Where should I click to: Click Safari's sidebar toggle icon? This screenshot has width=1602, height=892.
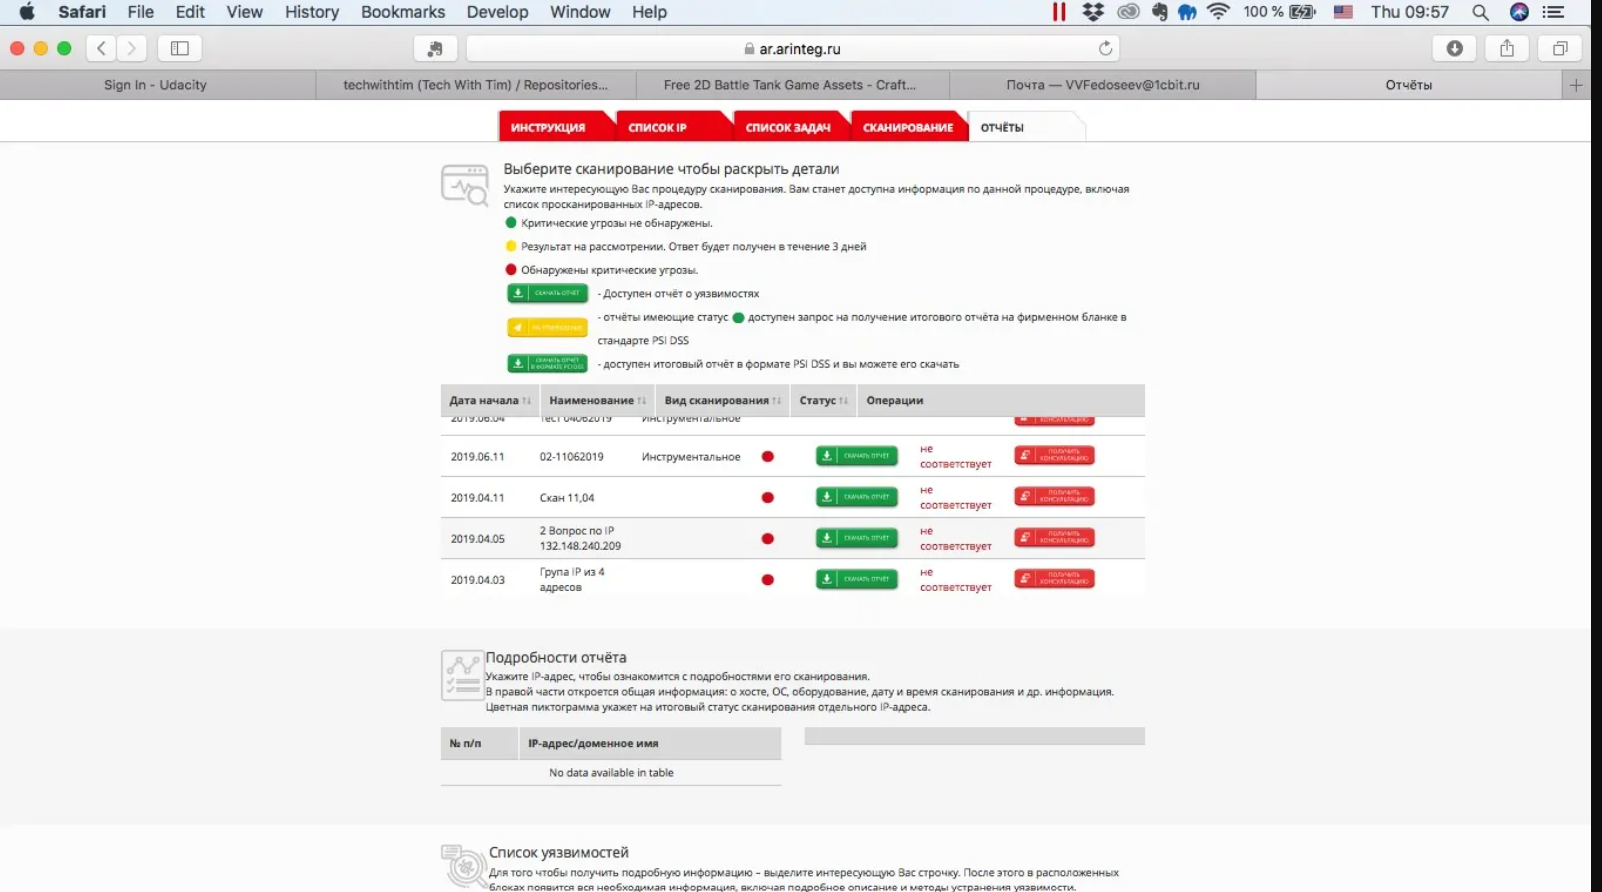180,48
